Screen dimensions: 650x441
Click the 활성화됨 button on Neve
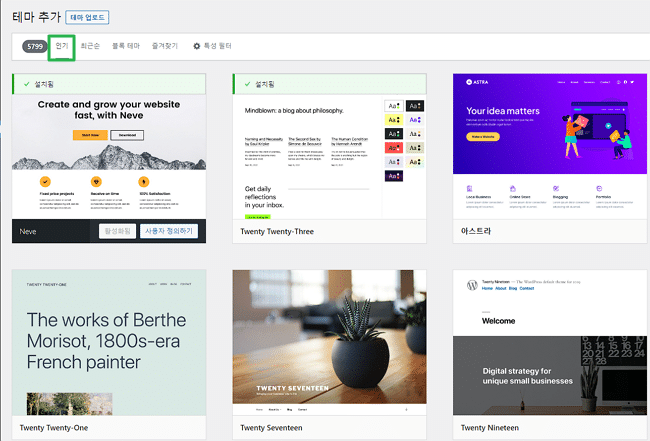[x=117, y=231]
